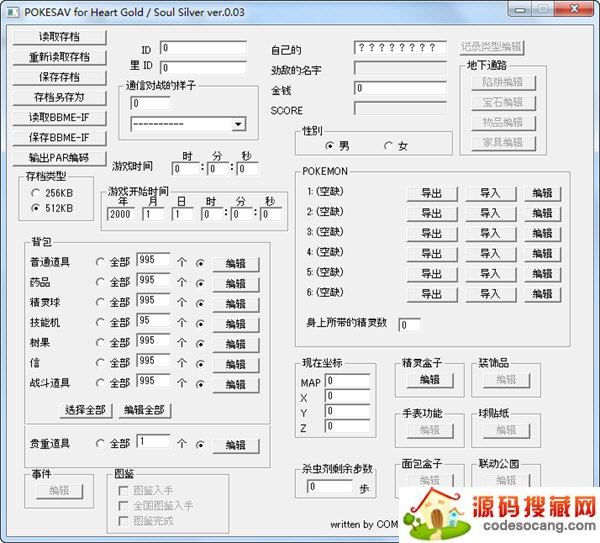Click the 金钱 input field
Image resolution: width=600 pixels, height=543 pixels.
pos(400,88)
